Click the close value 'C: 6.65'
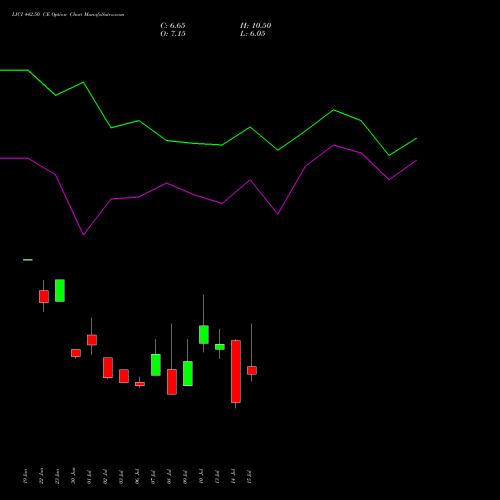The image size is (500, 500). pos(173,26)
